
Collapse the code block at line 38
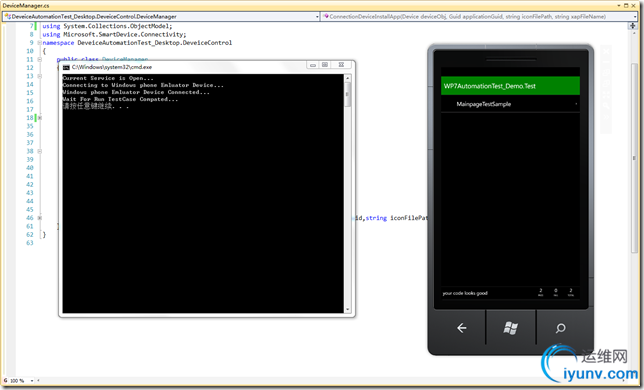tap(39, 151)
